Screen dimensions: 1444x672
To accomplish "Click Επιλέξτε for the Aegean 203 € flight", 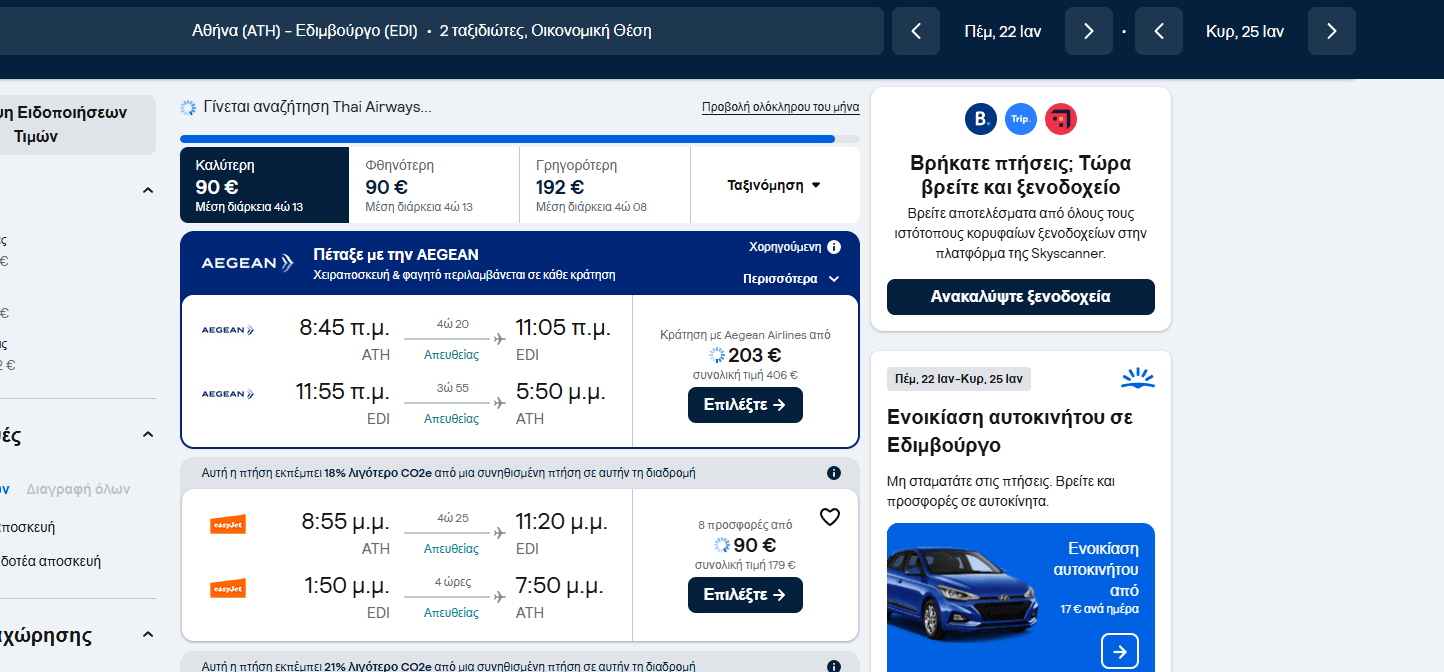I will [x=745, y=405].
